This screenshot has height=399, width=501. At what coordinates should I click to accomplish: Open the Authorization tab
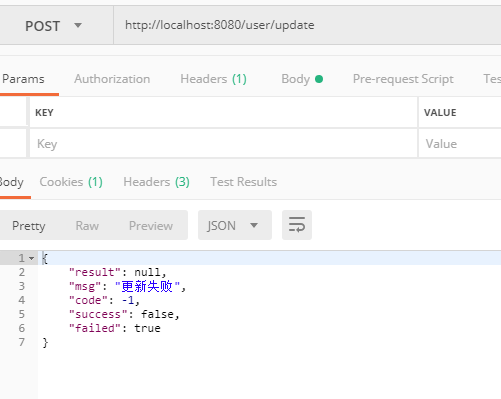pos(112,79)
